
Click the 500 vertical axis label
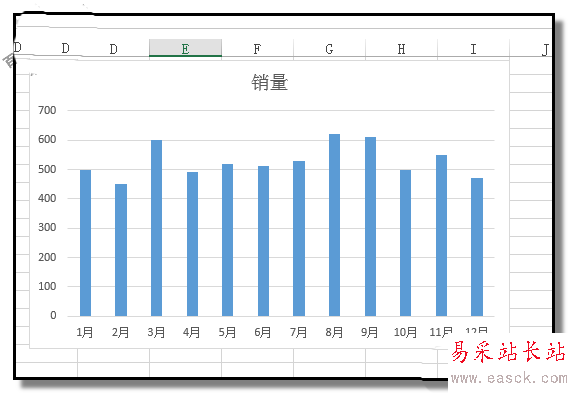click(x=47, y=169)
